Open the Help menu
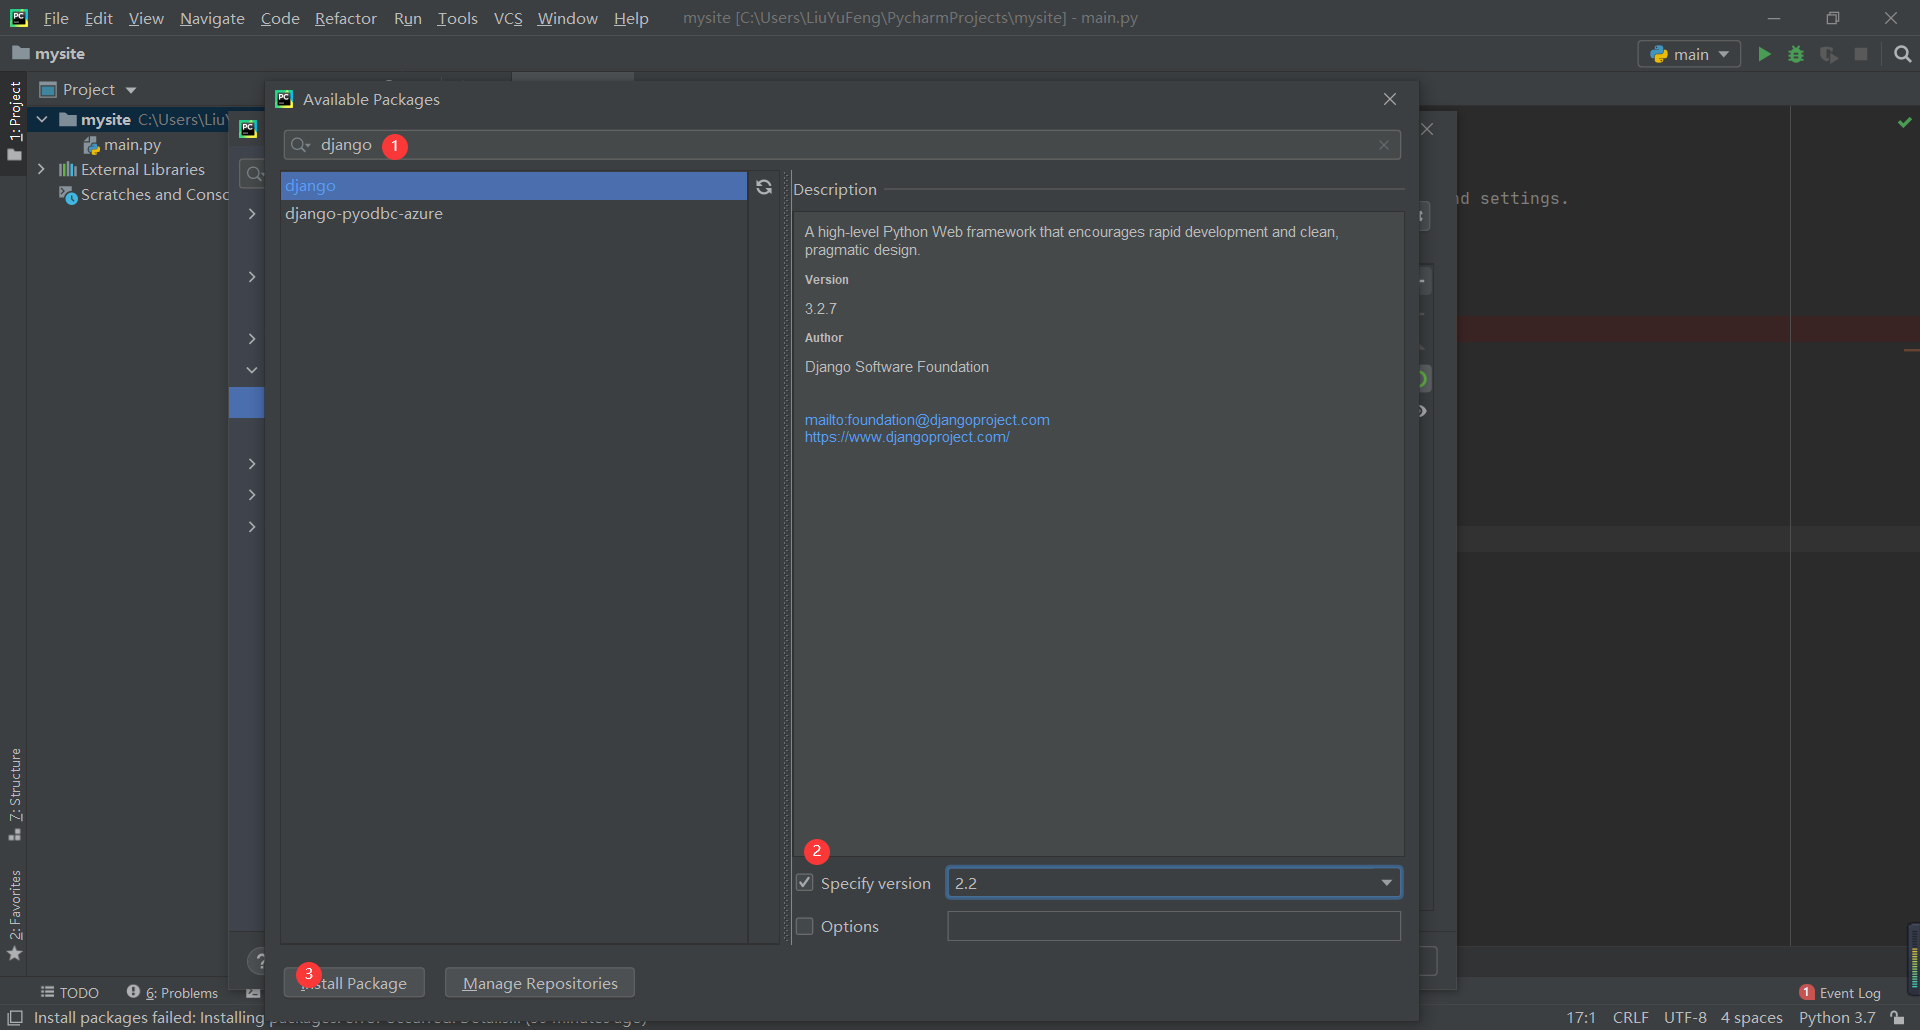The image size is (1920, 1030). [x=631, y=18]
